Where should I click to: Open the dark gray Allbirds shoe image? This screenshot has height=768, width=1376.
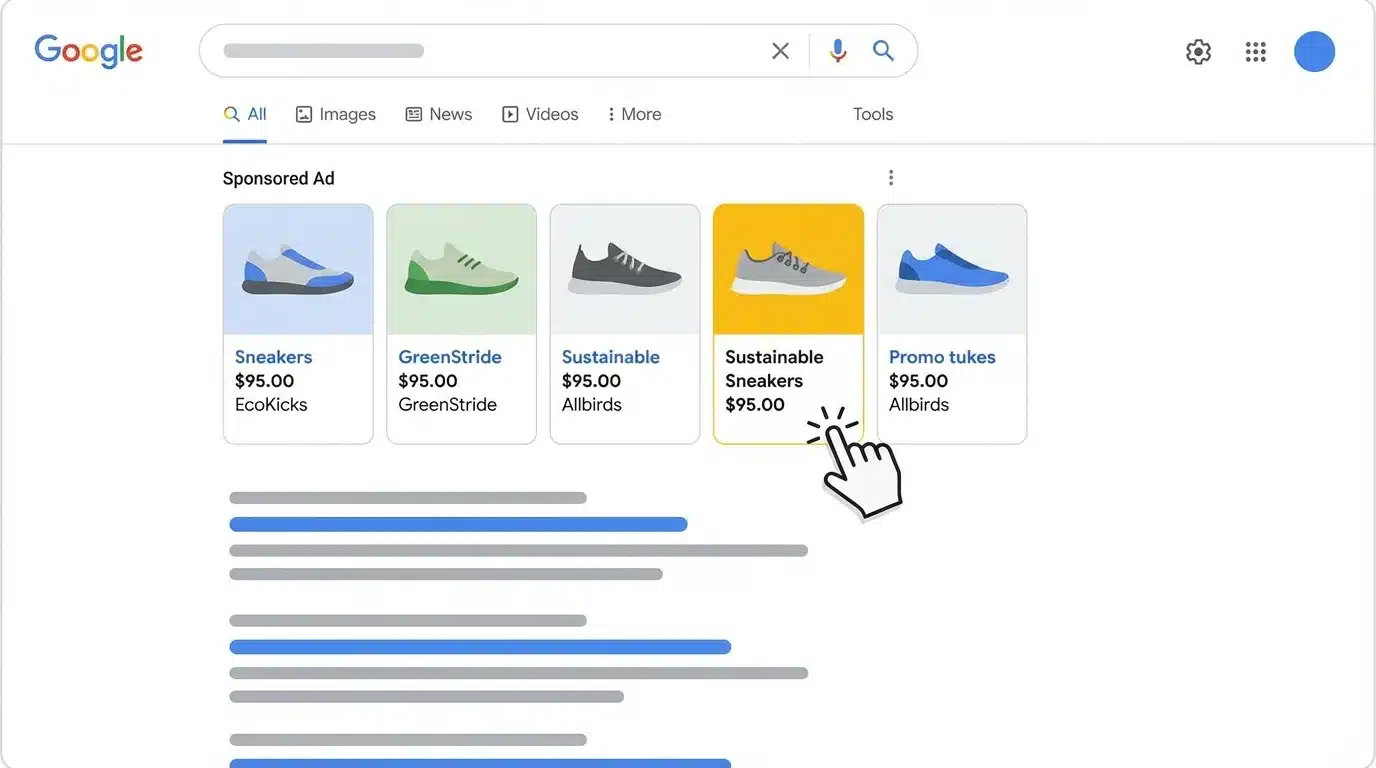[625, 270]
